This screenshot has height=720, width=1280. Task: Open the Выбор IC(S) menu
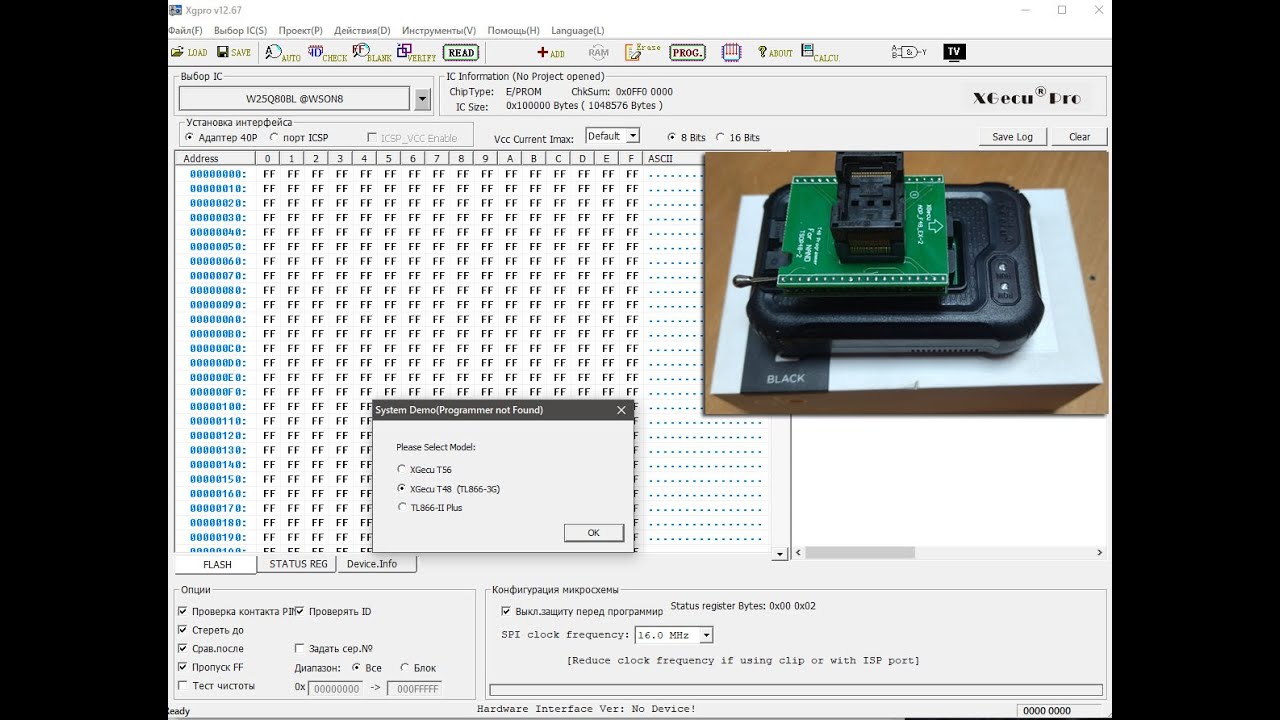point(240,31)
